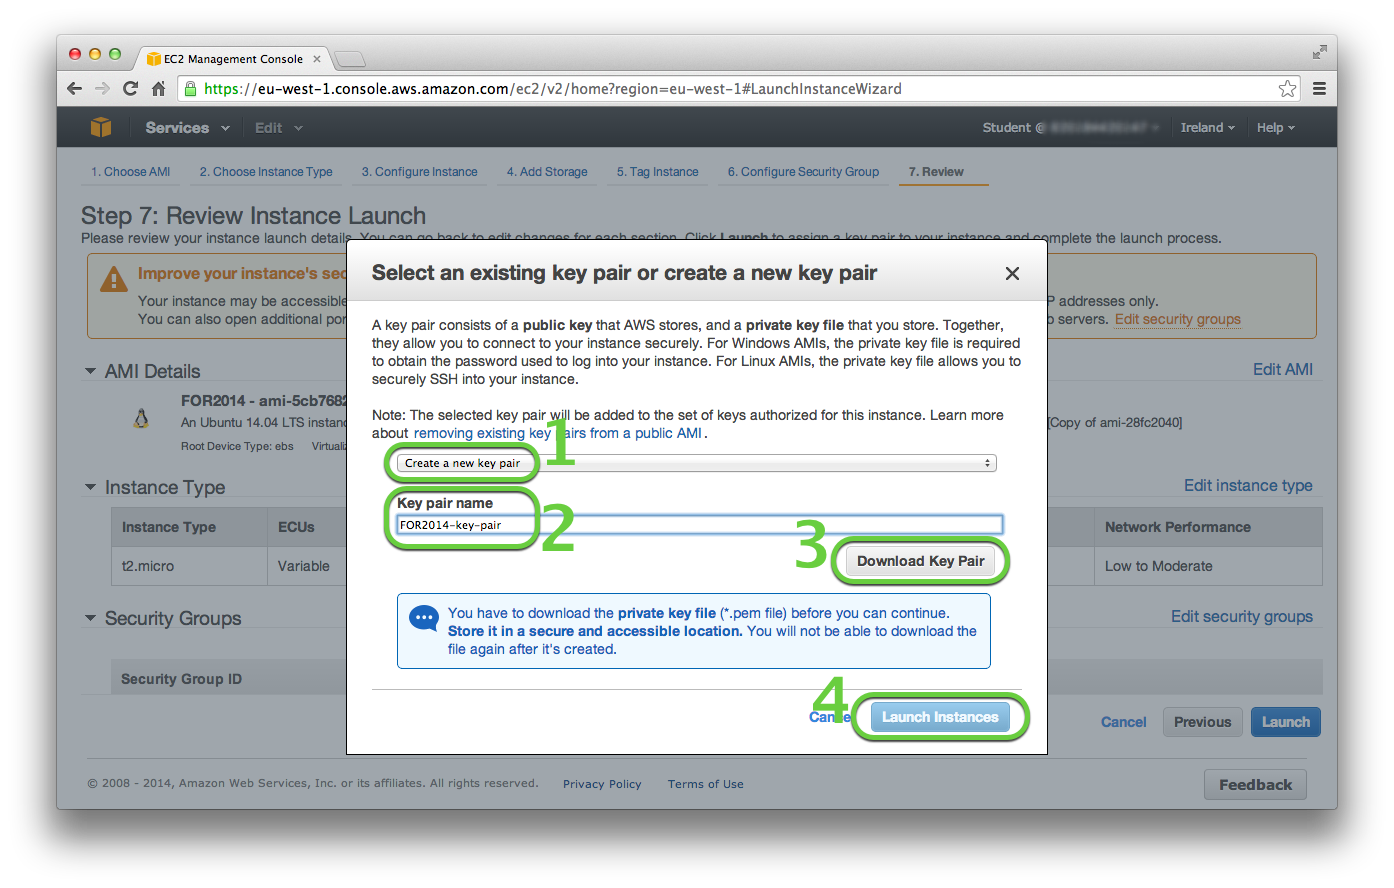Viewport: 1394px width, 888px height.
Task: Click Edit security groups link in warning
Action: (x=1178, y=319)
